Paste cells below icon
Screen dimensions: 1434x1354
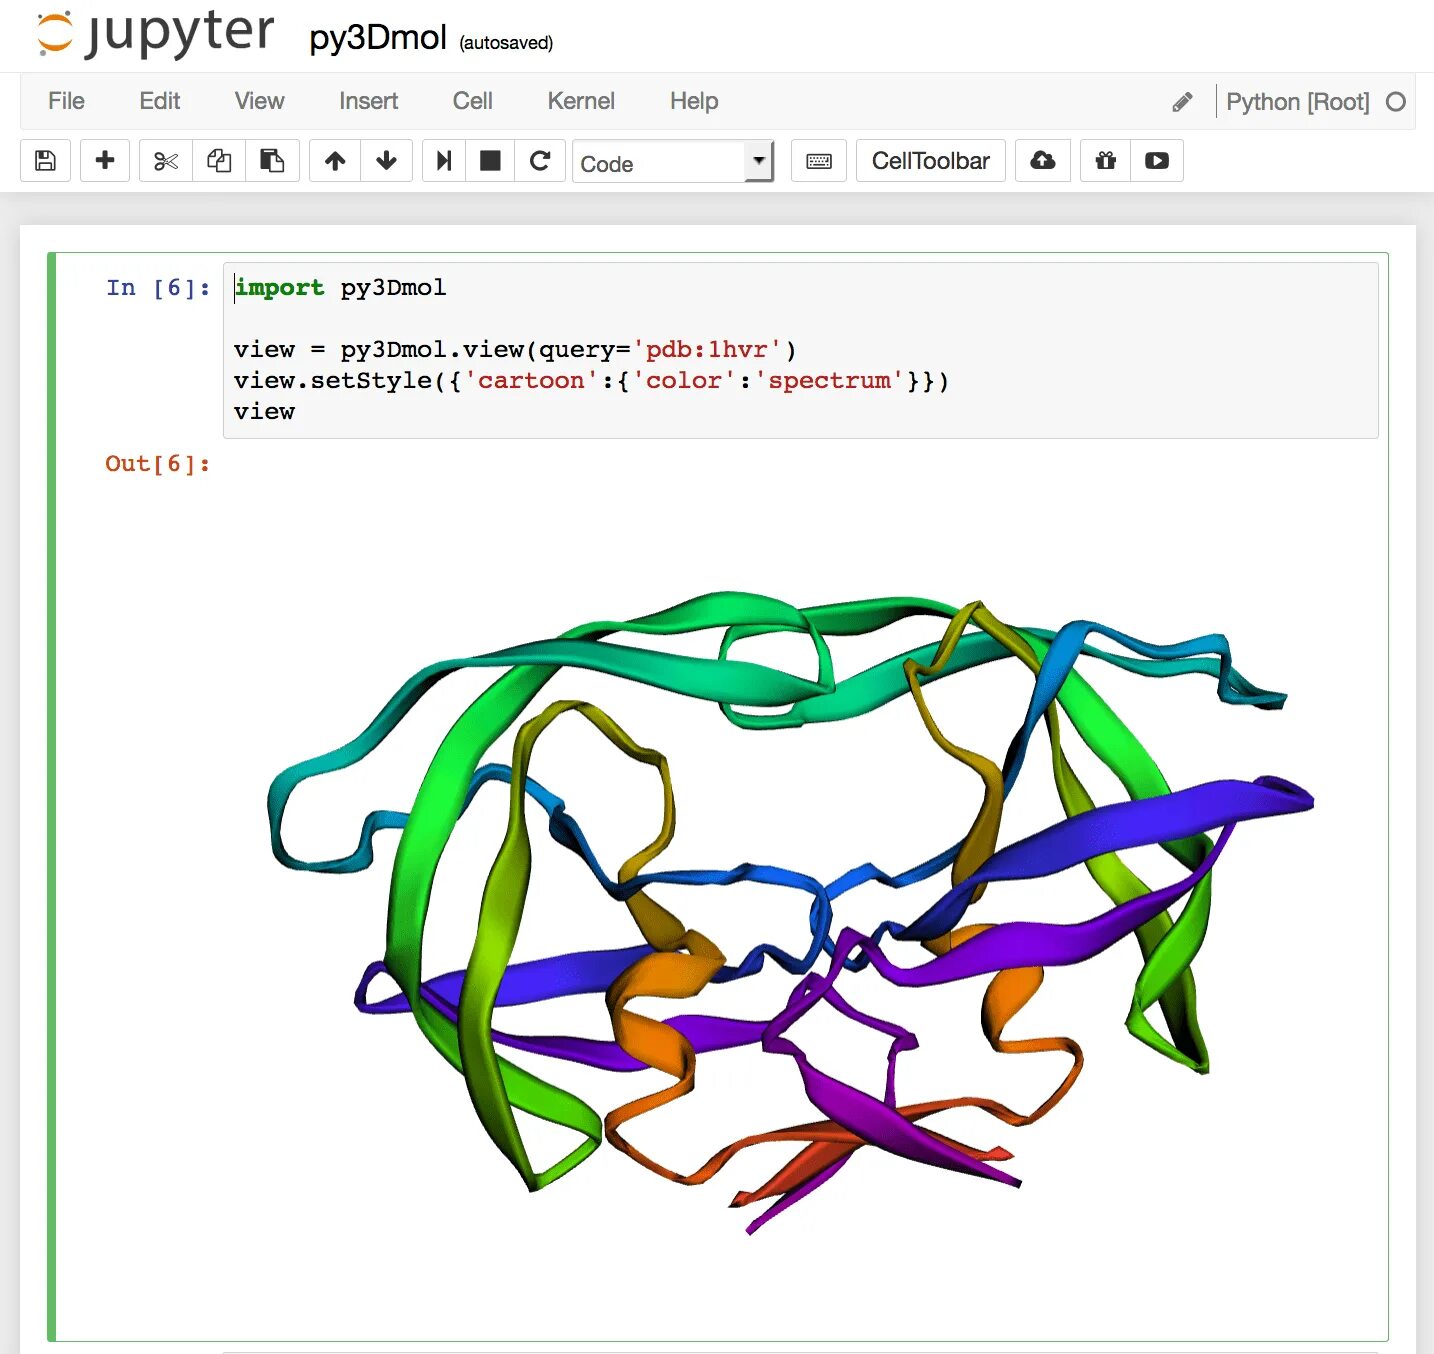point(272,161)
